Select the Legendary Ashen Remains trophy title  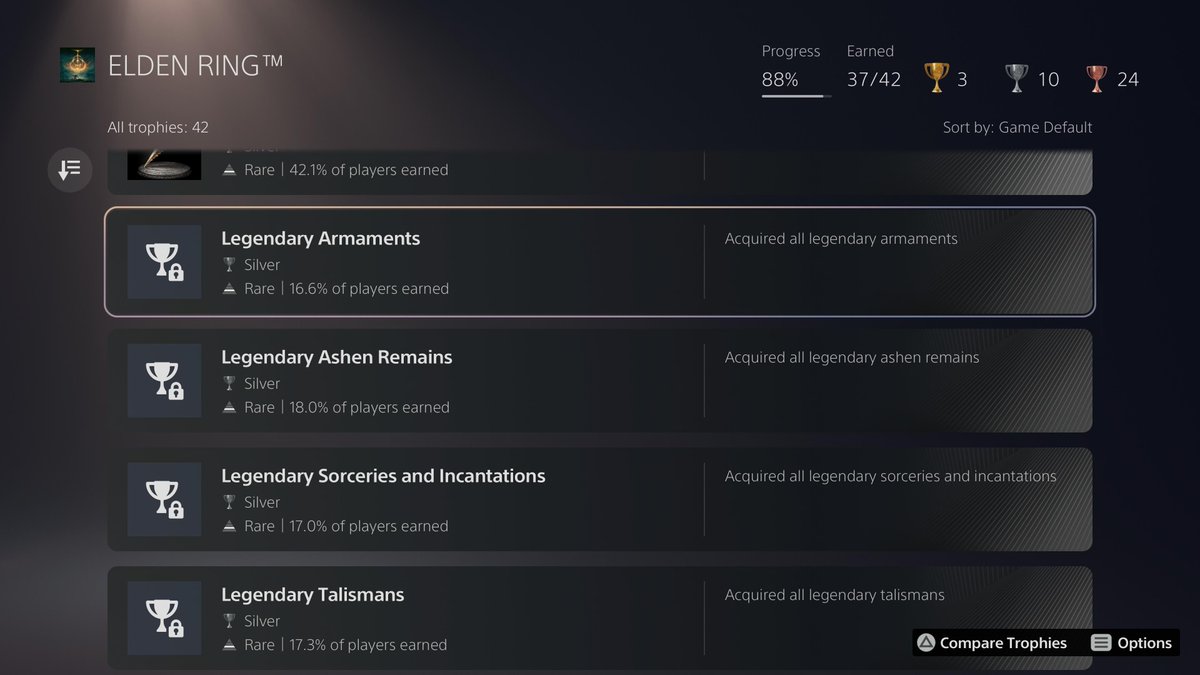[x=336, y=357]
